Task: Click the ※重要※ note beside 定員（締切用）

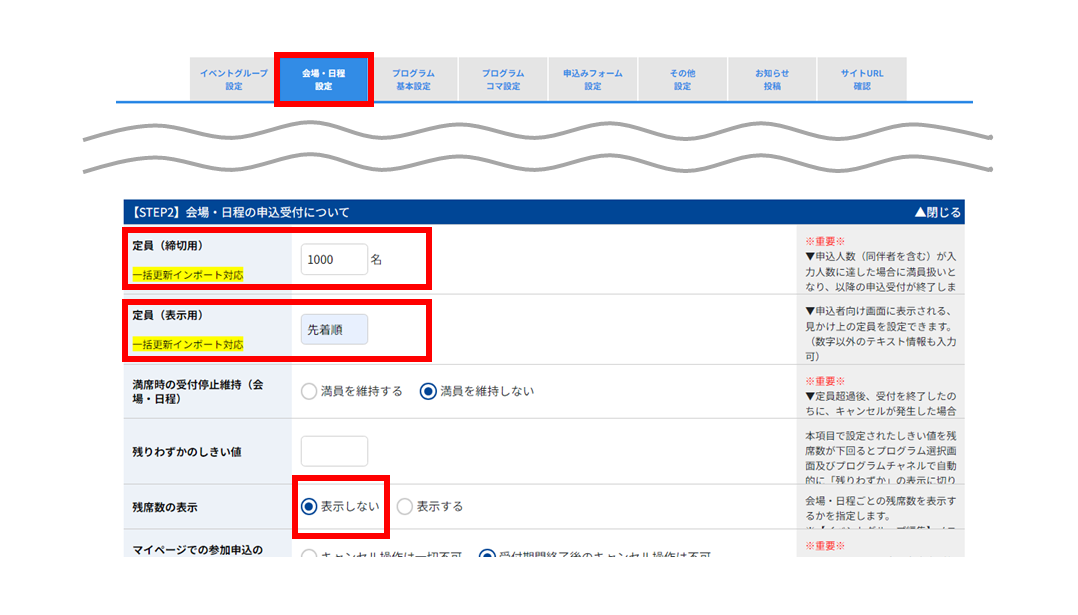Action: coord(825,241)
